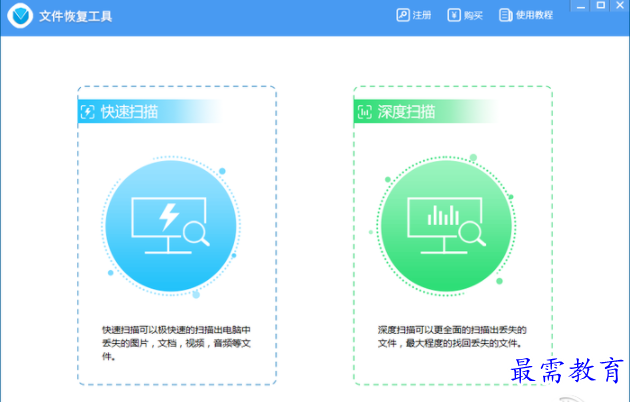Click the 注册 key icon

[403, 15]
